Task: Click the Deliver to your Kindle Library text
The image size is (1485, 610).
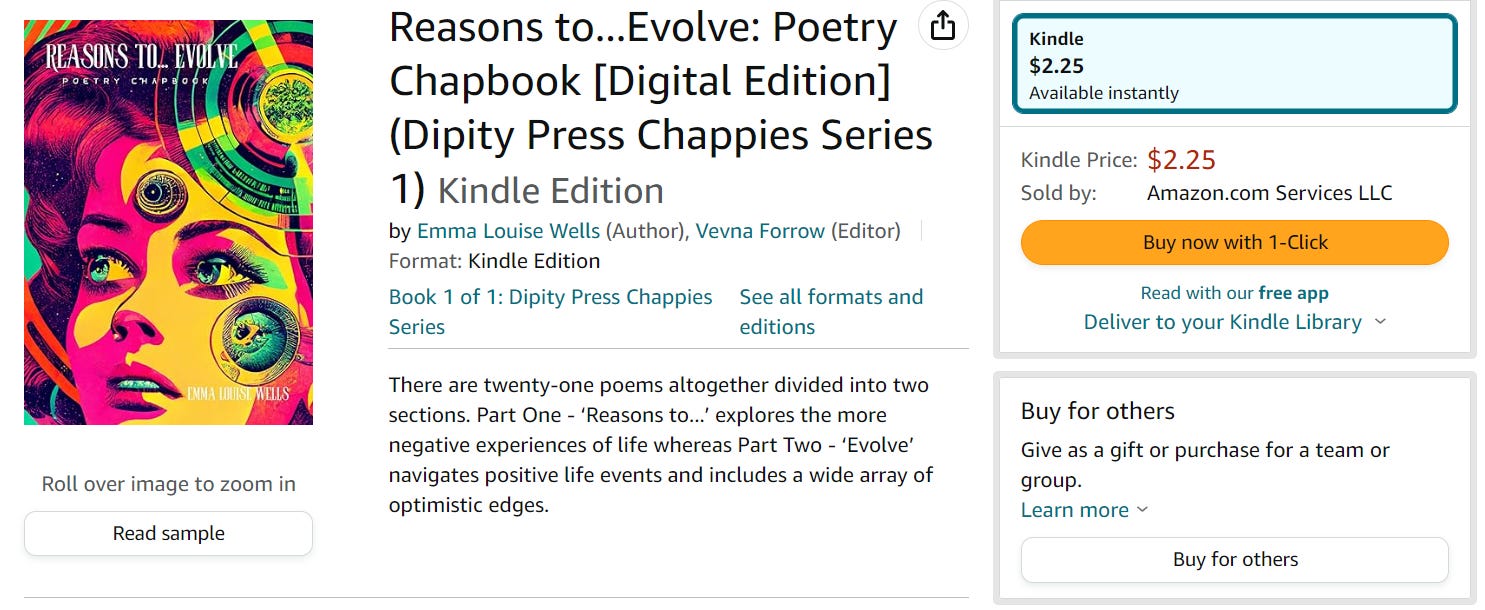Action: pyautogui.click(x=1223, y=322)
